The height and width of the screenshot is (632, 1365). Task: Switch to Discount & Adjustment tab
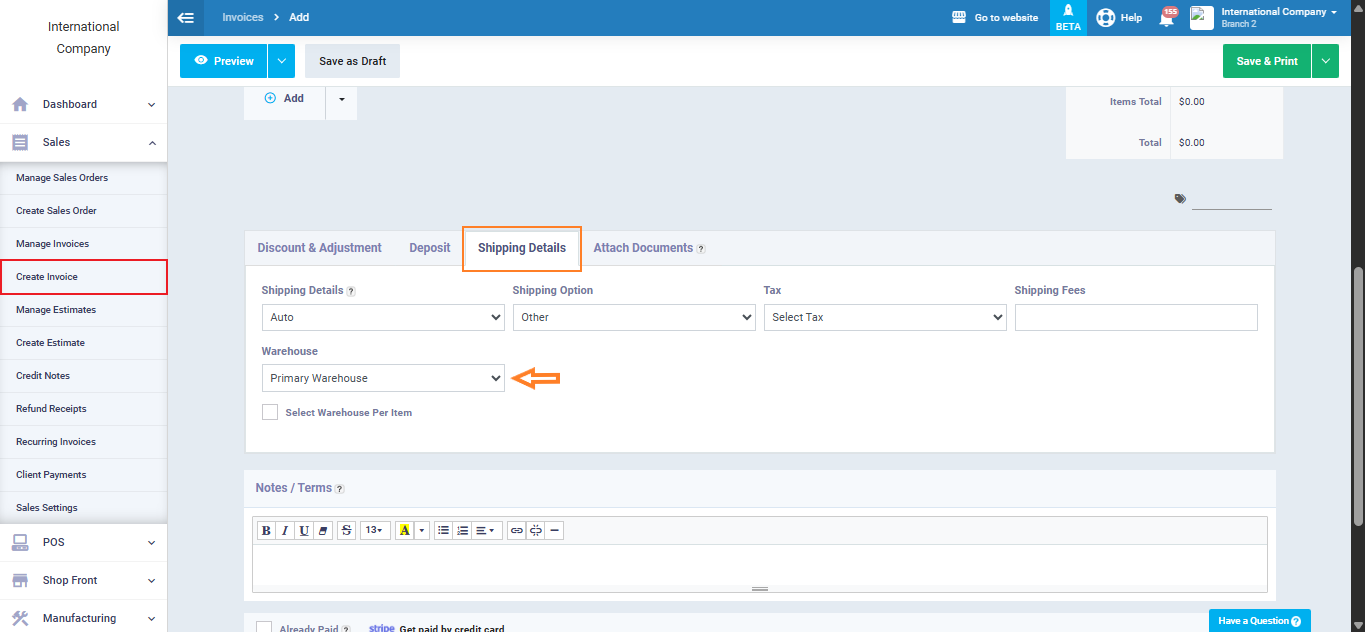[x=319, y=248]
